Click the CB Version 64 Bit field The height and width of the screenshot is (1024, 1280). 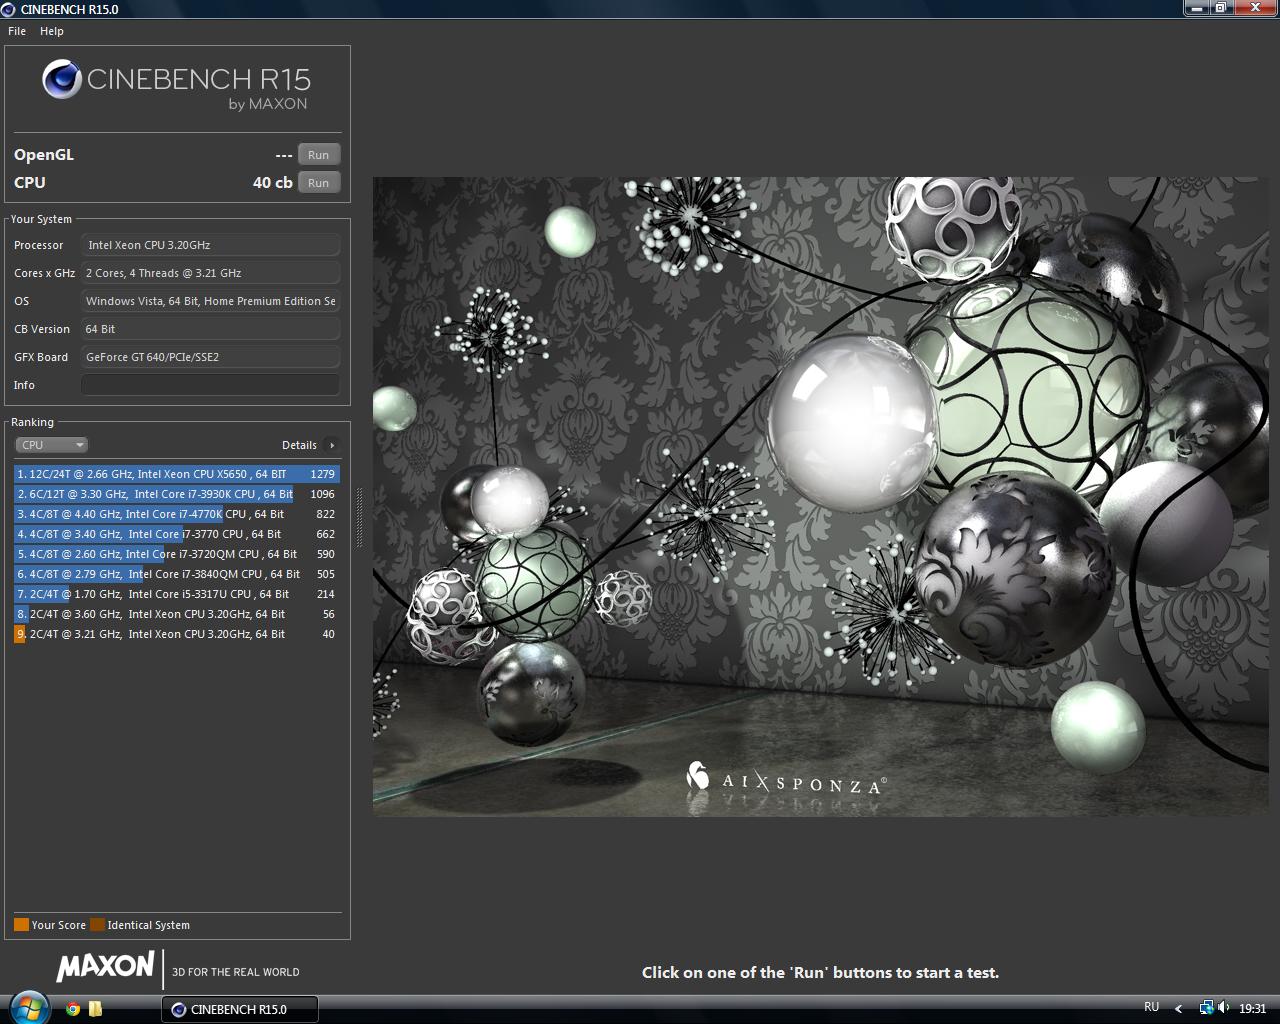click(210, 329)
